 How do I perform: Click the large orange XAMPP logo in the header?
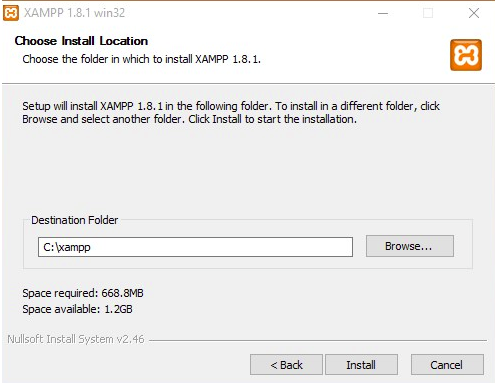coord(466,55)
